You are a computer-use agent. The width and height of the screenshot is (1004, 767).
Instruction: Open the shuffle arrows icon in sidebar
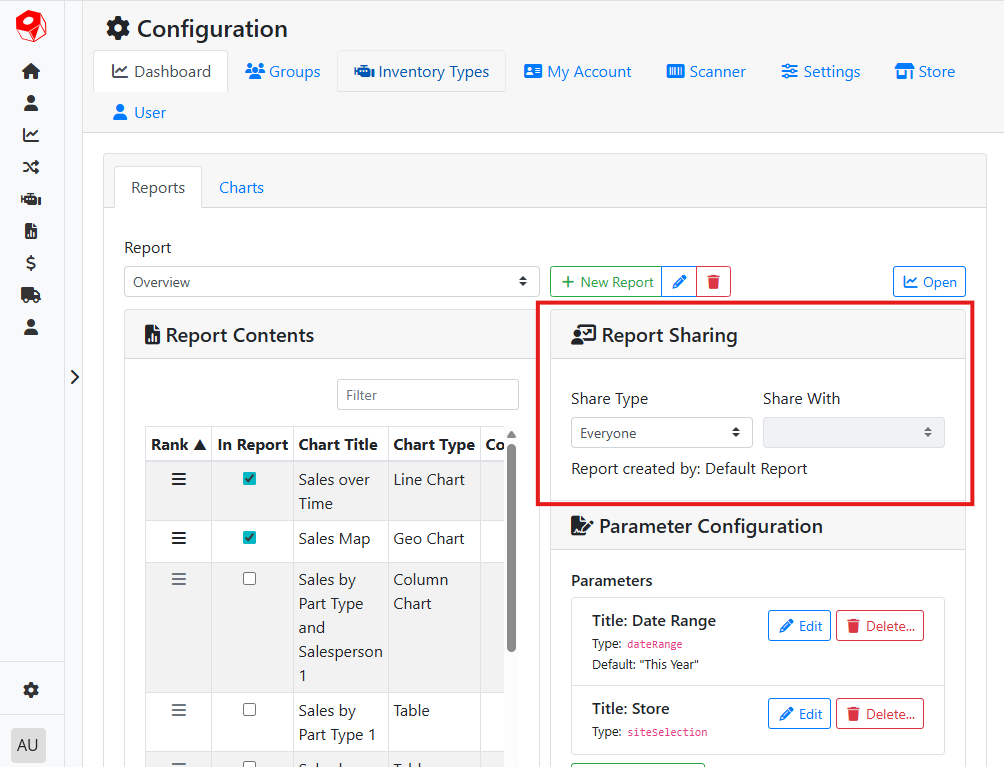31,167
